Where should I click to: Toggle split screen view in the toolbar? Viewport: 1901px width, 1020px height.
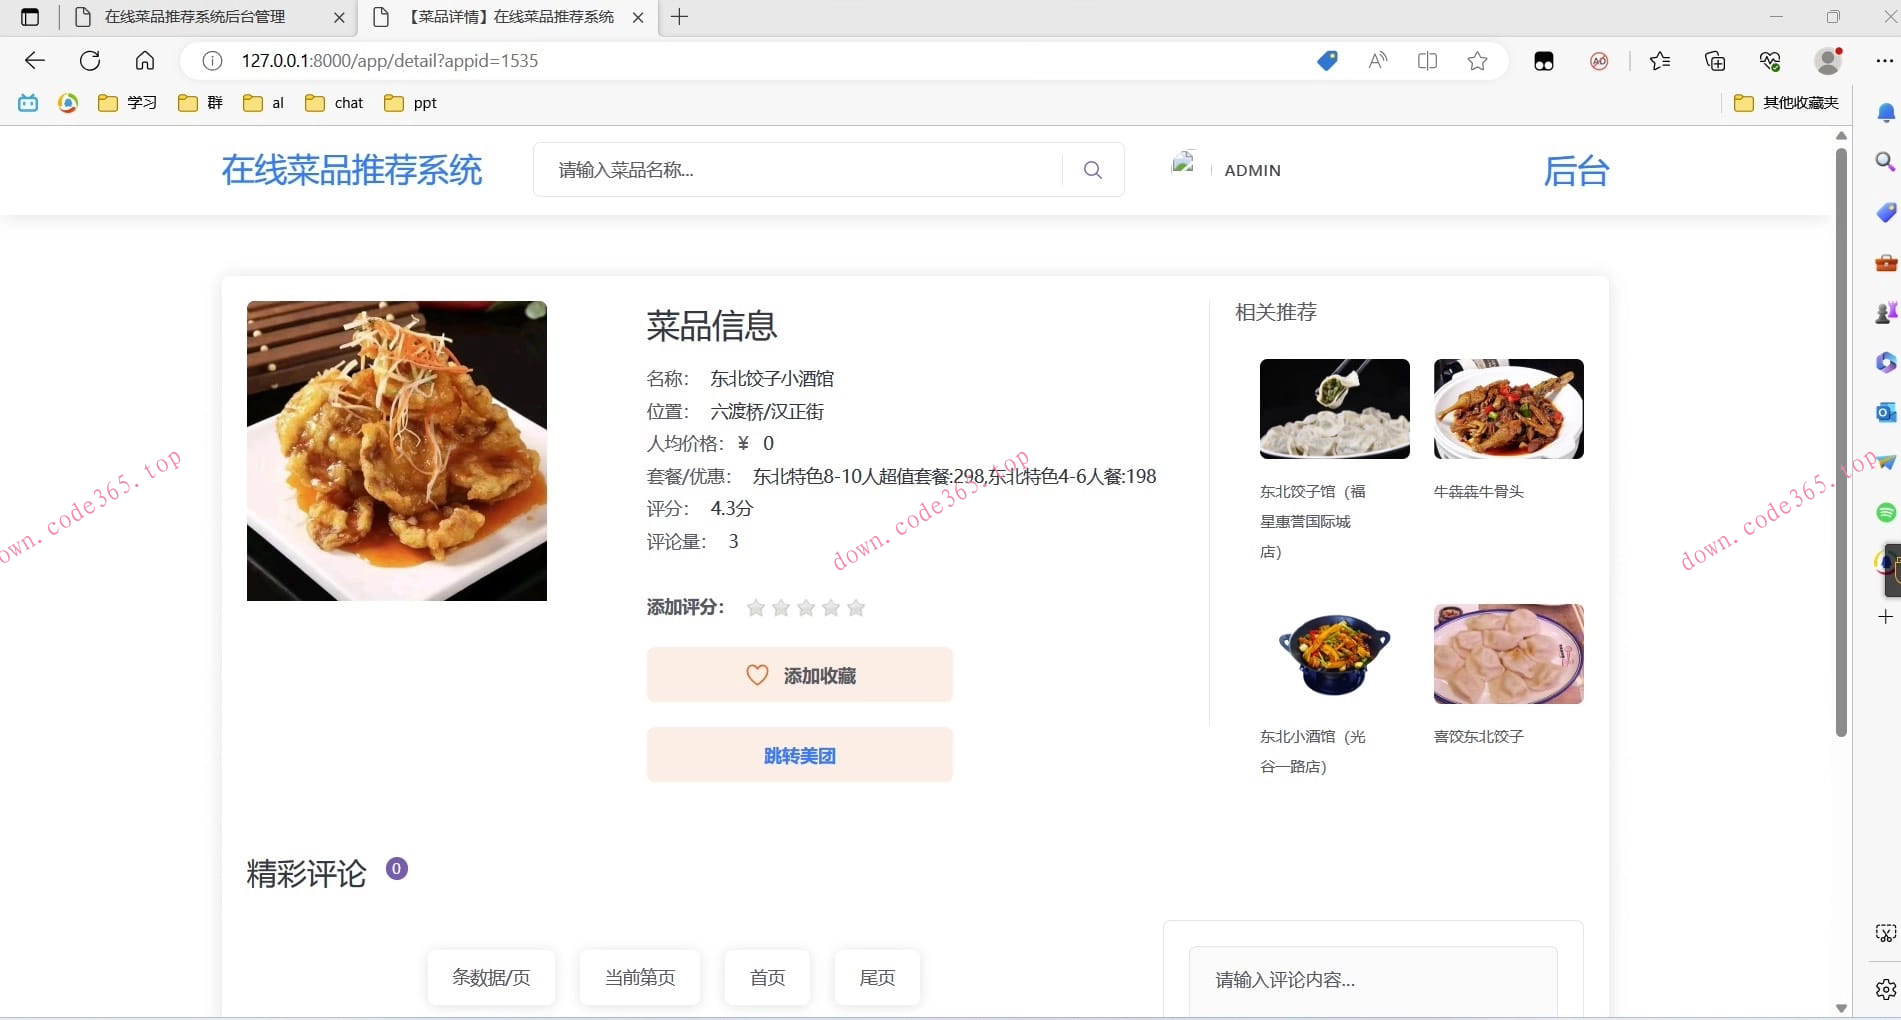1427,60
